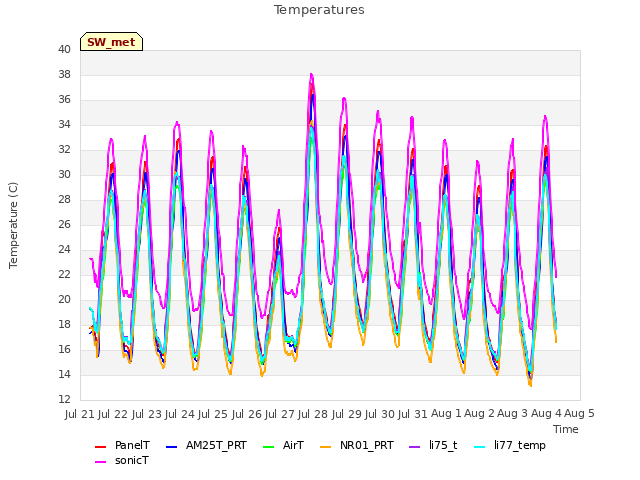Click the red PanelT legend swatch

point(100,447)
